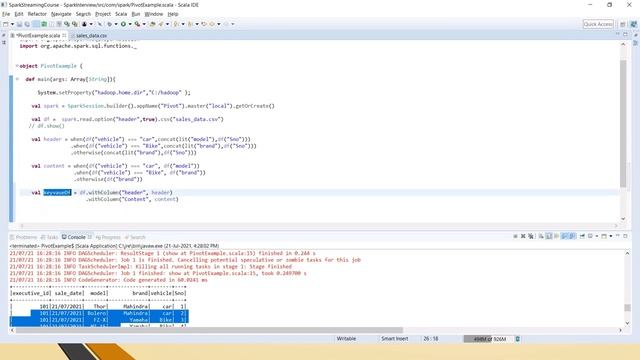Click Remove All Terminated Launches icon
Screen dimensions: 640x360
(x=531, y=236)
